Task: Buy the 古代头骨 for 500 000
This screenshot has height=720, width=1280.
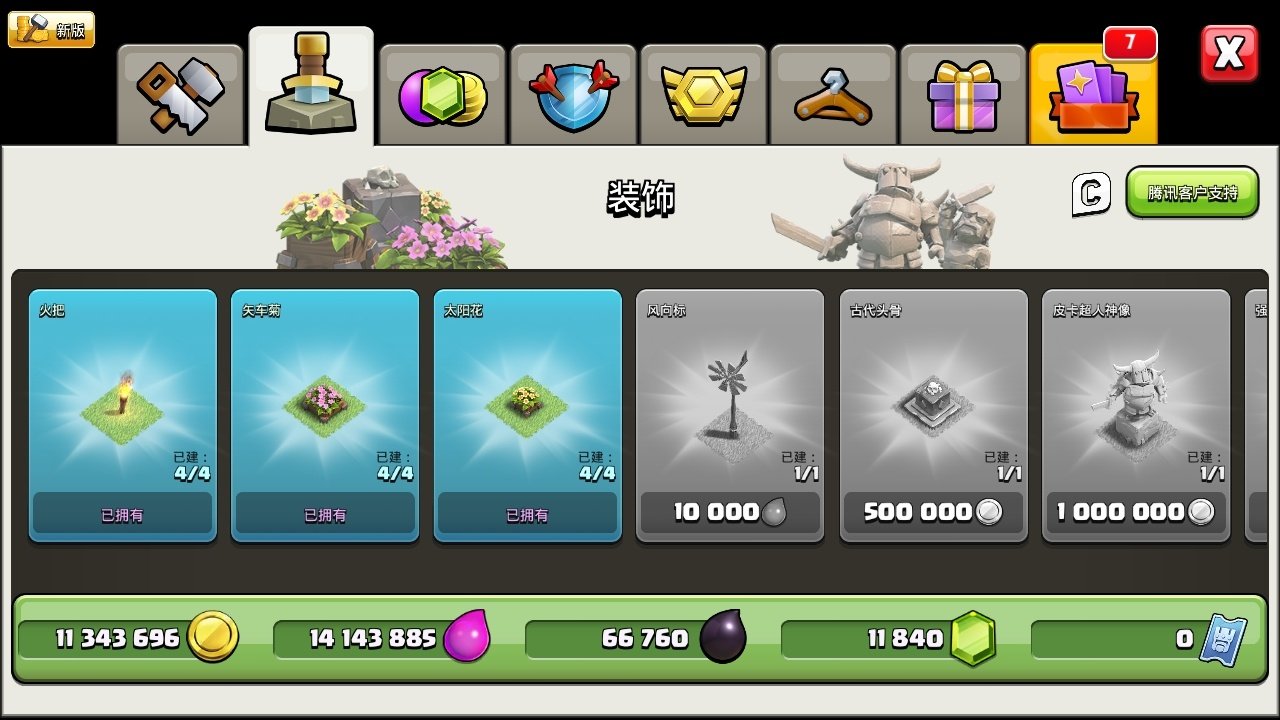Action: coord(933,512)
